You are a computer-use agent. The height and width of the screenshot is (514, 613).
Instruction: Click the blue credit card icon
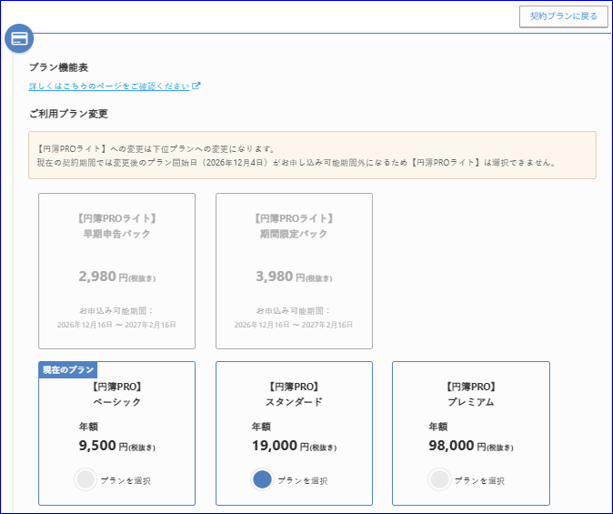[x=19, y=38]
